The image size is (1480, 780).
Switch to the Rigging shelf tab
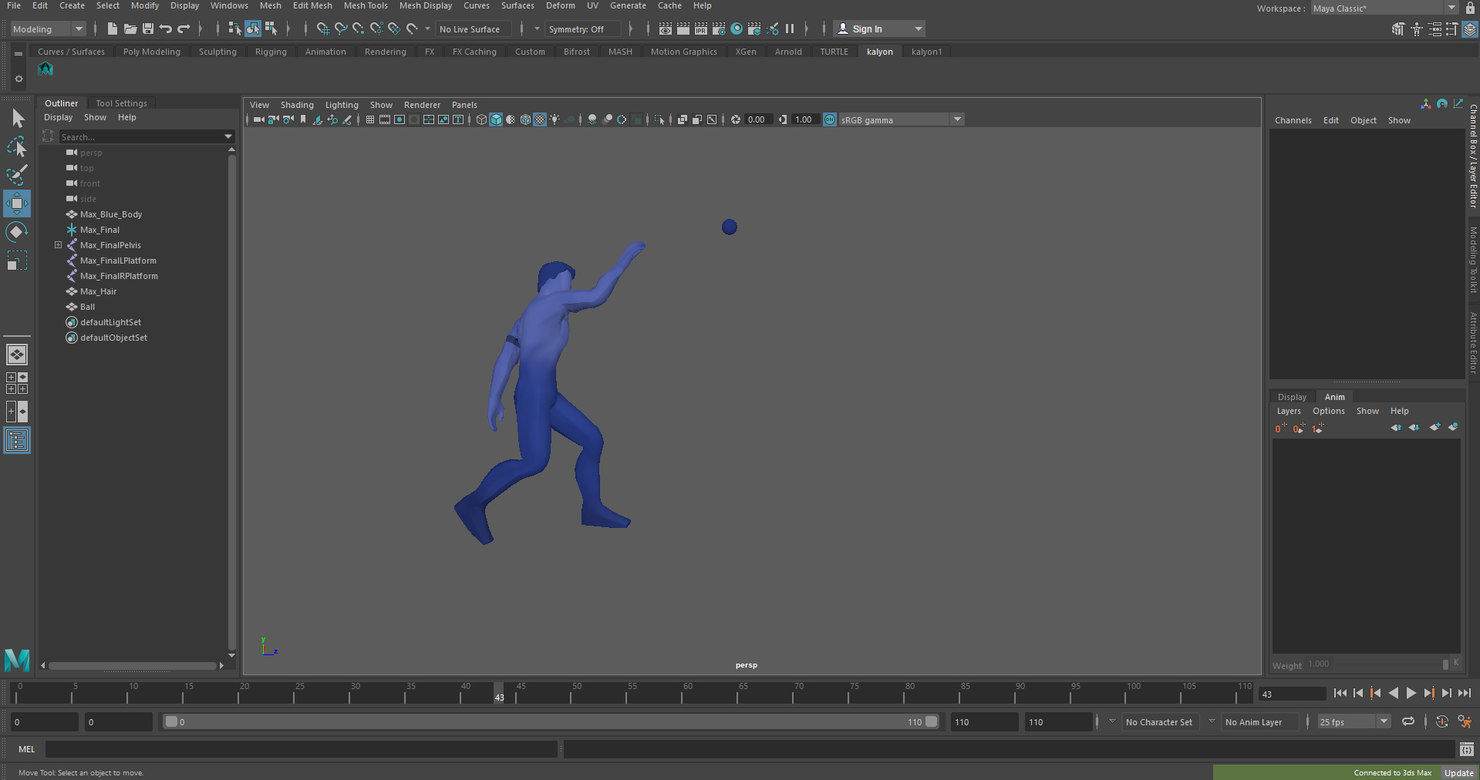point(270,52)
